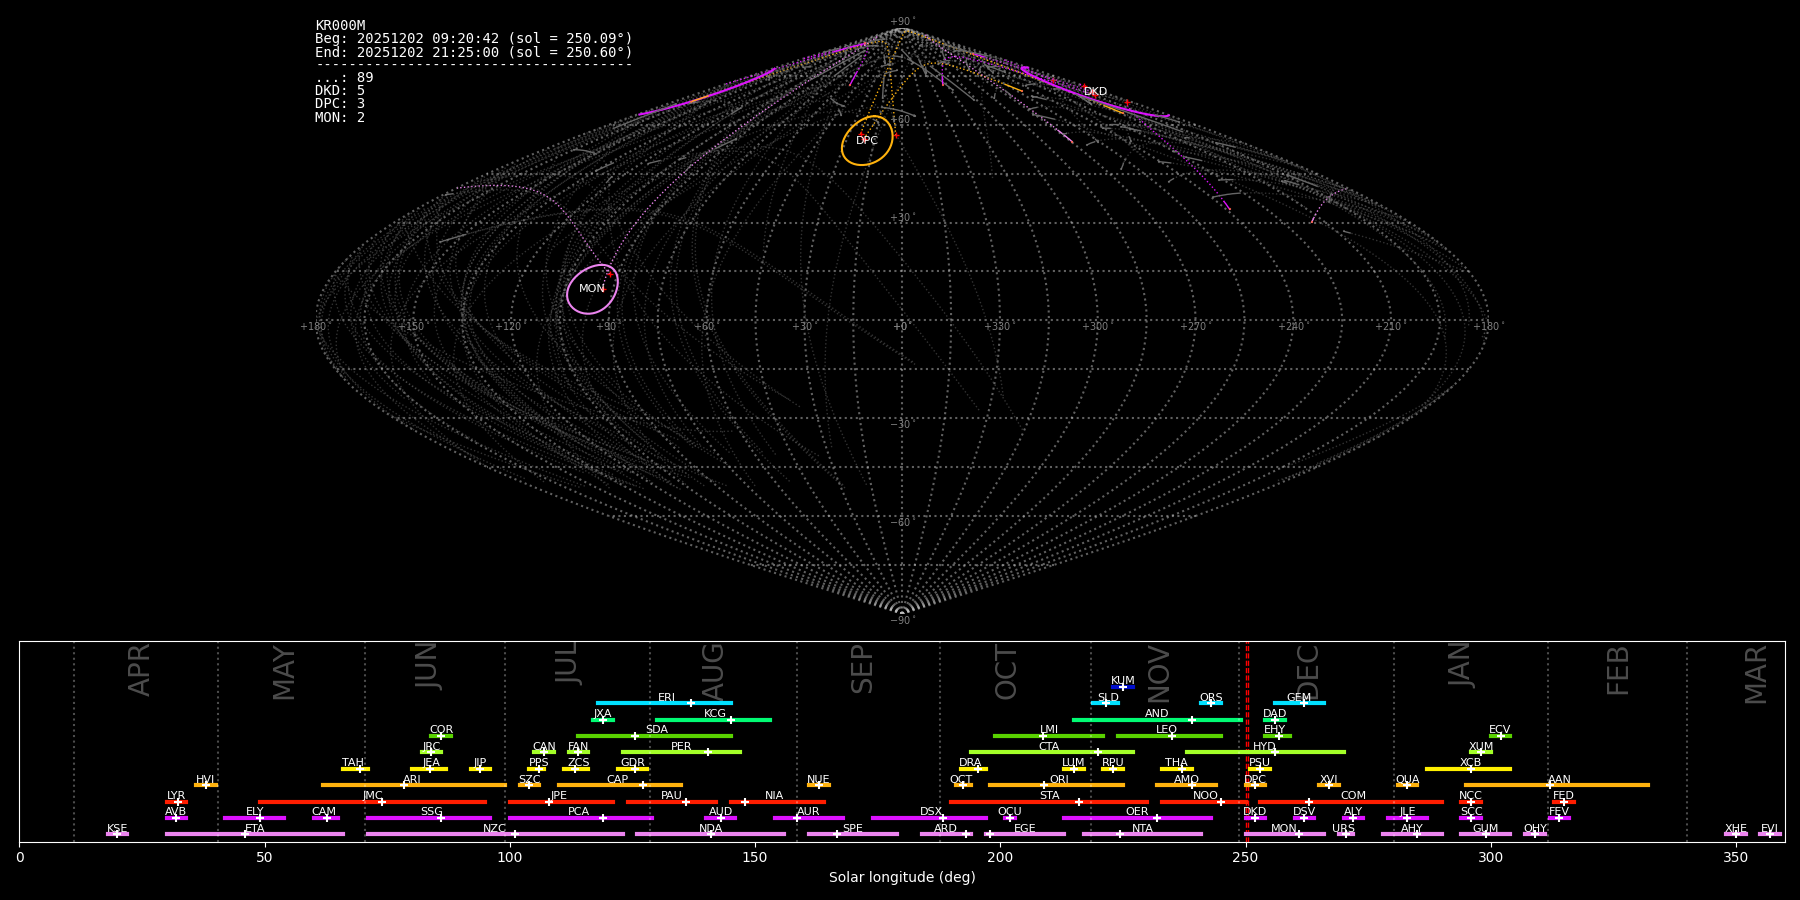Select the red STA shower bar
This screenshot has width=1800, height=900.
1048,802
